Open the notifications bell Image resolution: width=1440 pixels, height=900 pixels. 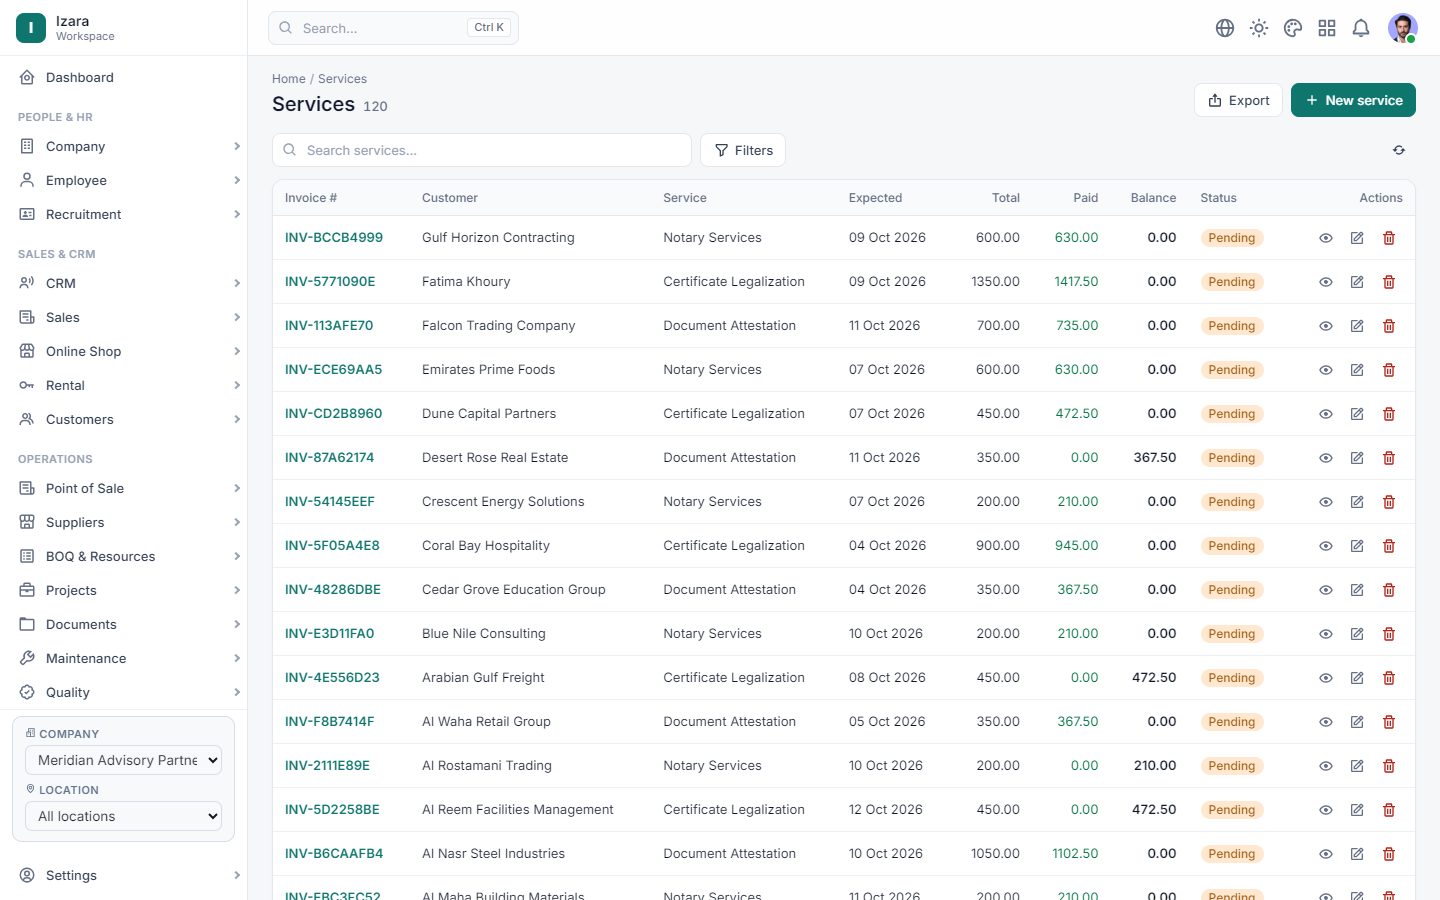point(1361,28)
